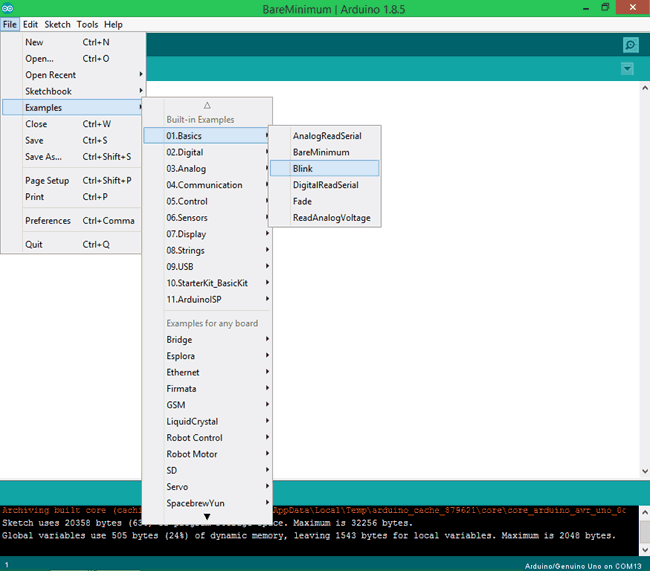
Task: Open the Help menu
Action: point(113,24)
